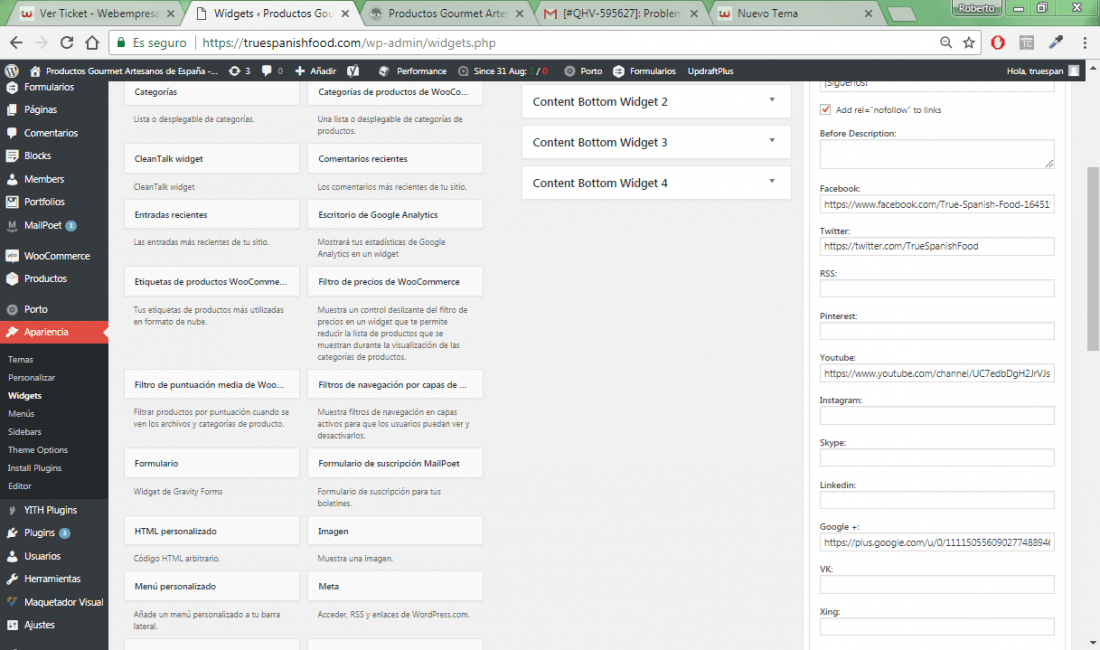Bookmark this page with the star icon

(x=969, y=43)
